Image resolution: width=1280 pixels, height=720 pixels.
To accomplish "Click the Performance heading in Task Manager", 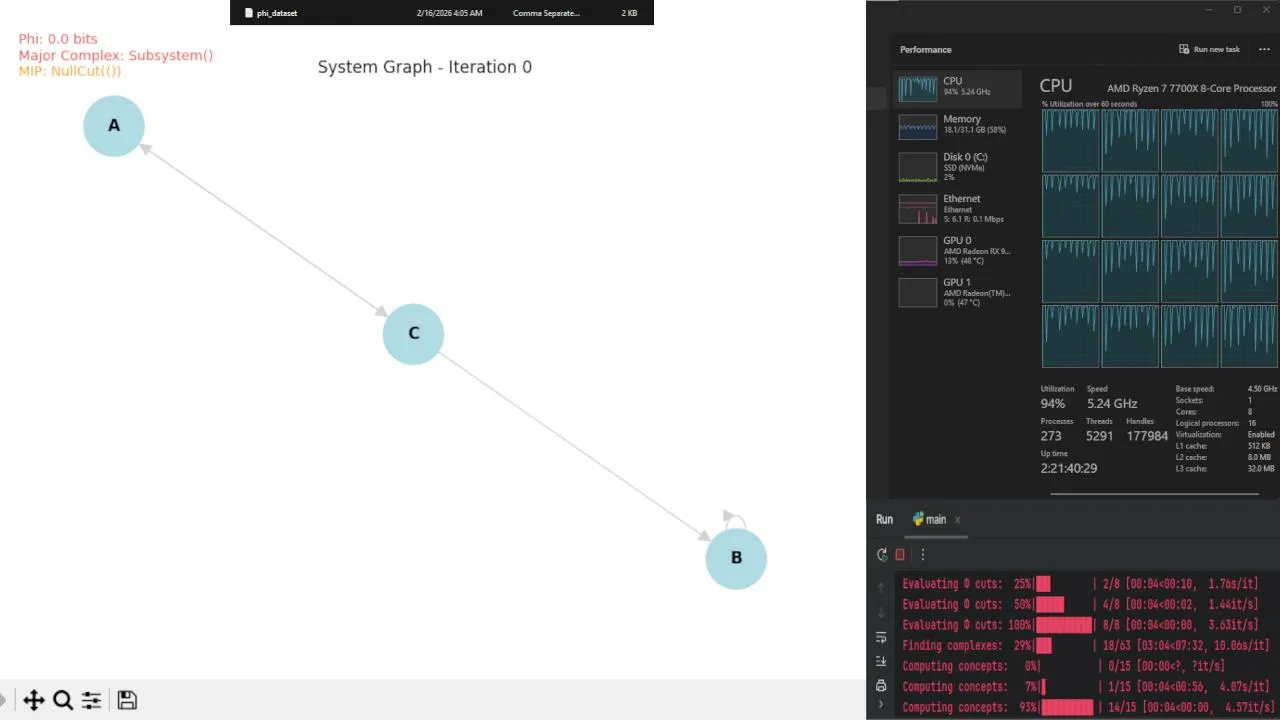I will (926, 49).
